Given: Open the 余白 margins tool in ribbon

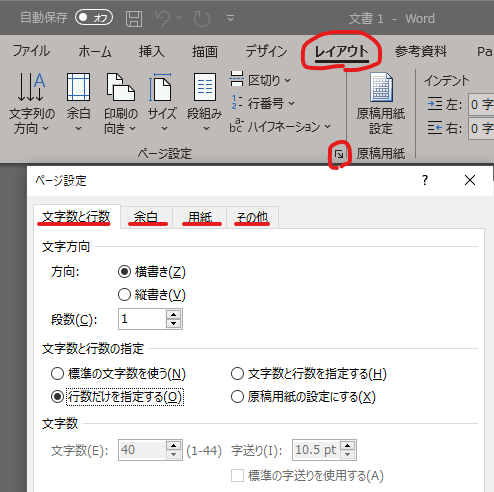Looking at the screenshot, I should 79,103.
